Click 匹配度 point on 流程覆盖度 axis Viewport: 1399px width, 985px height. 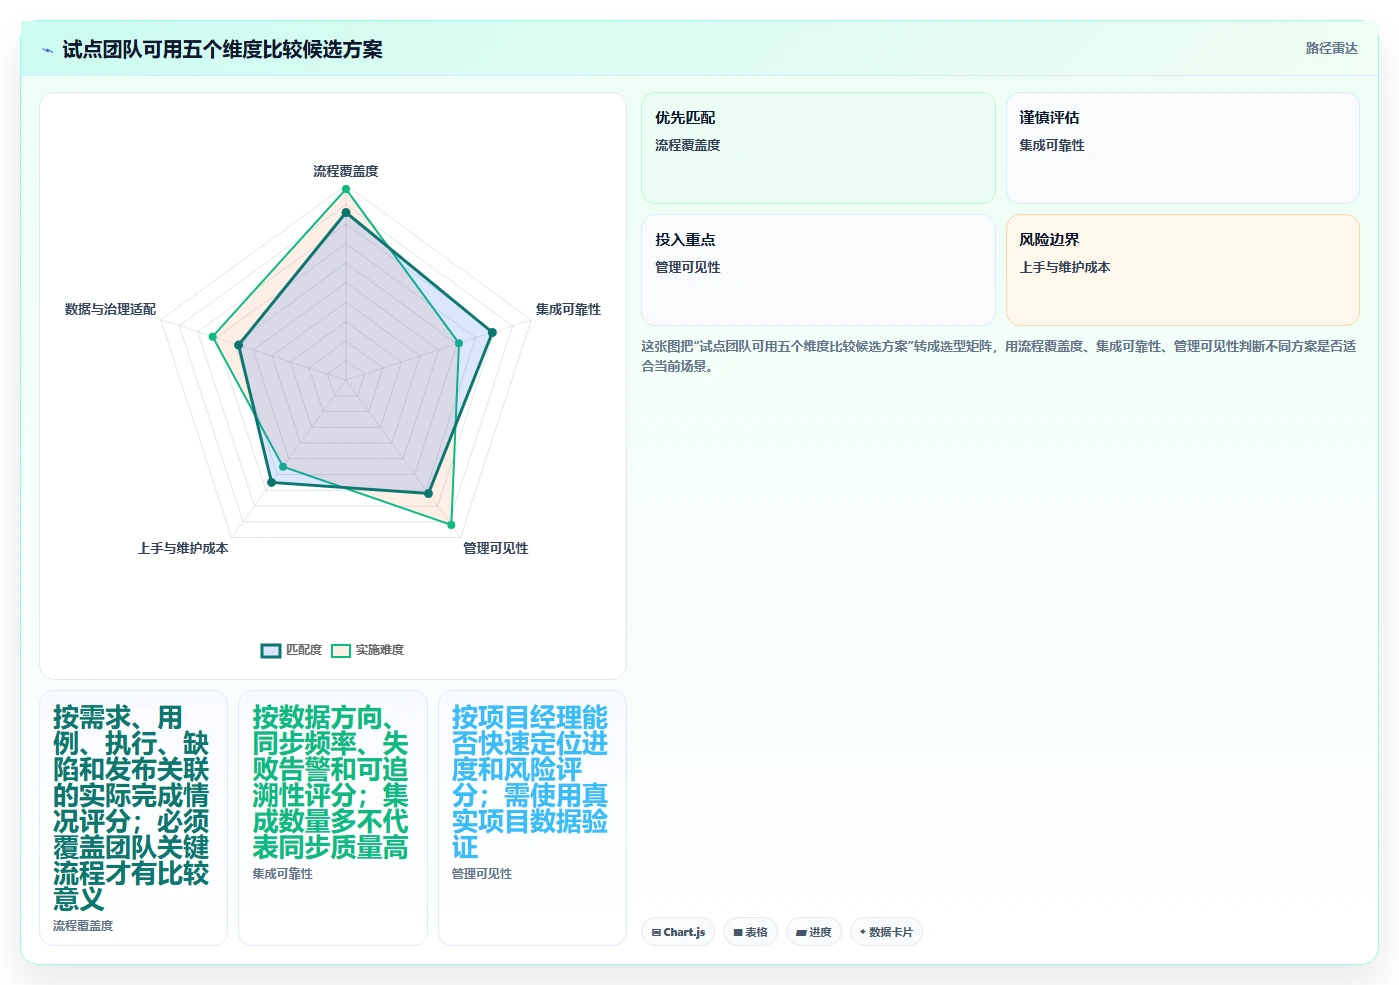(346, 212)
